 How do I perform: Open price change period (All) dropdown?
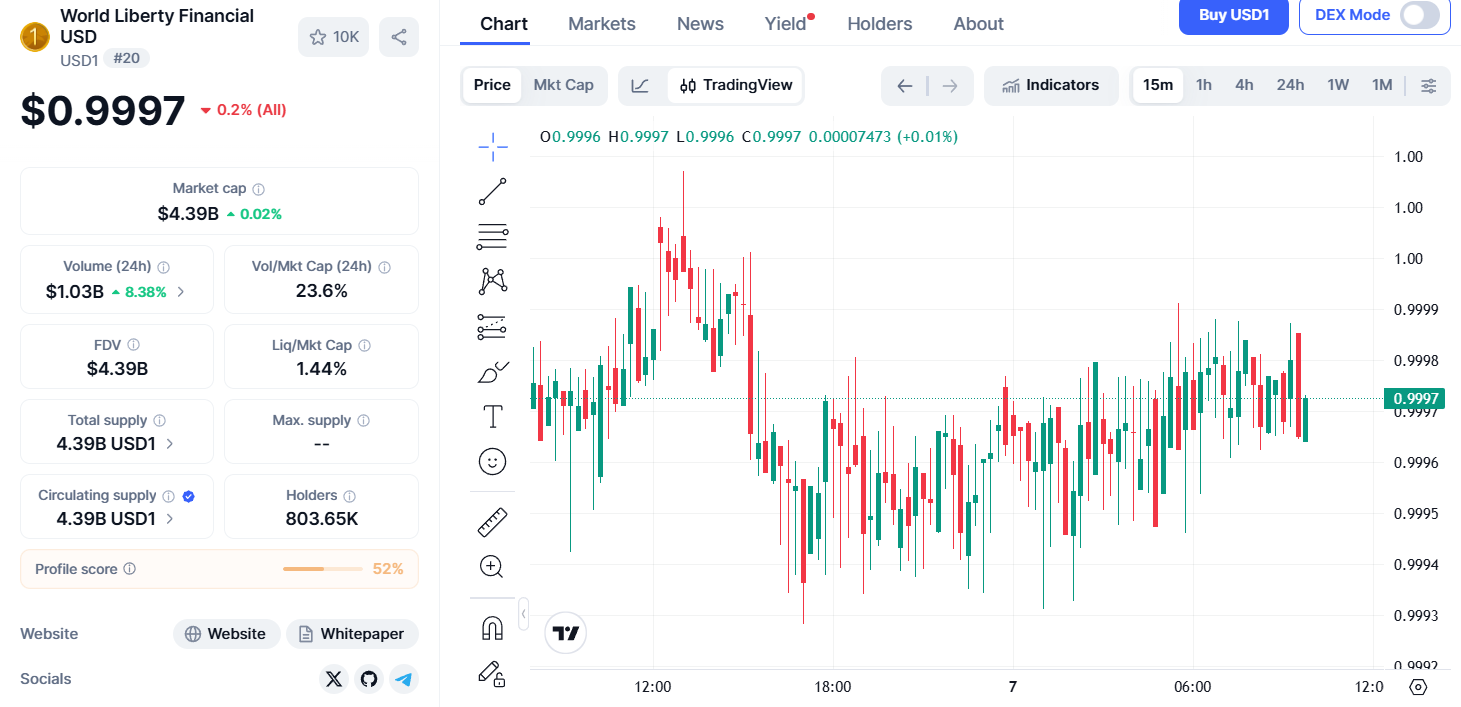point(243,110)
